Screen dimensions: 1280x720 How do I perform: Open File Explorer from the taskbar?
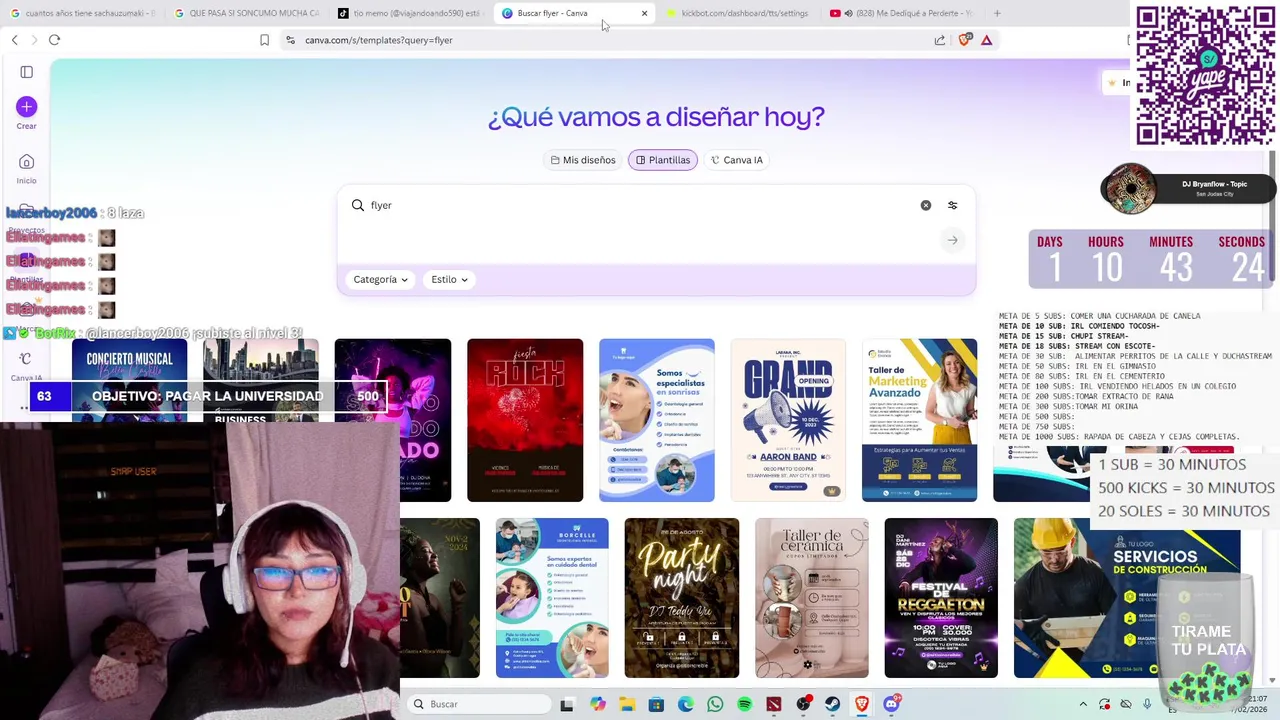tap(627, 704)
